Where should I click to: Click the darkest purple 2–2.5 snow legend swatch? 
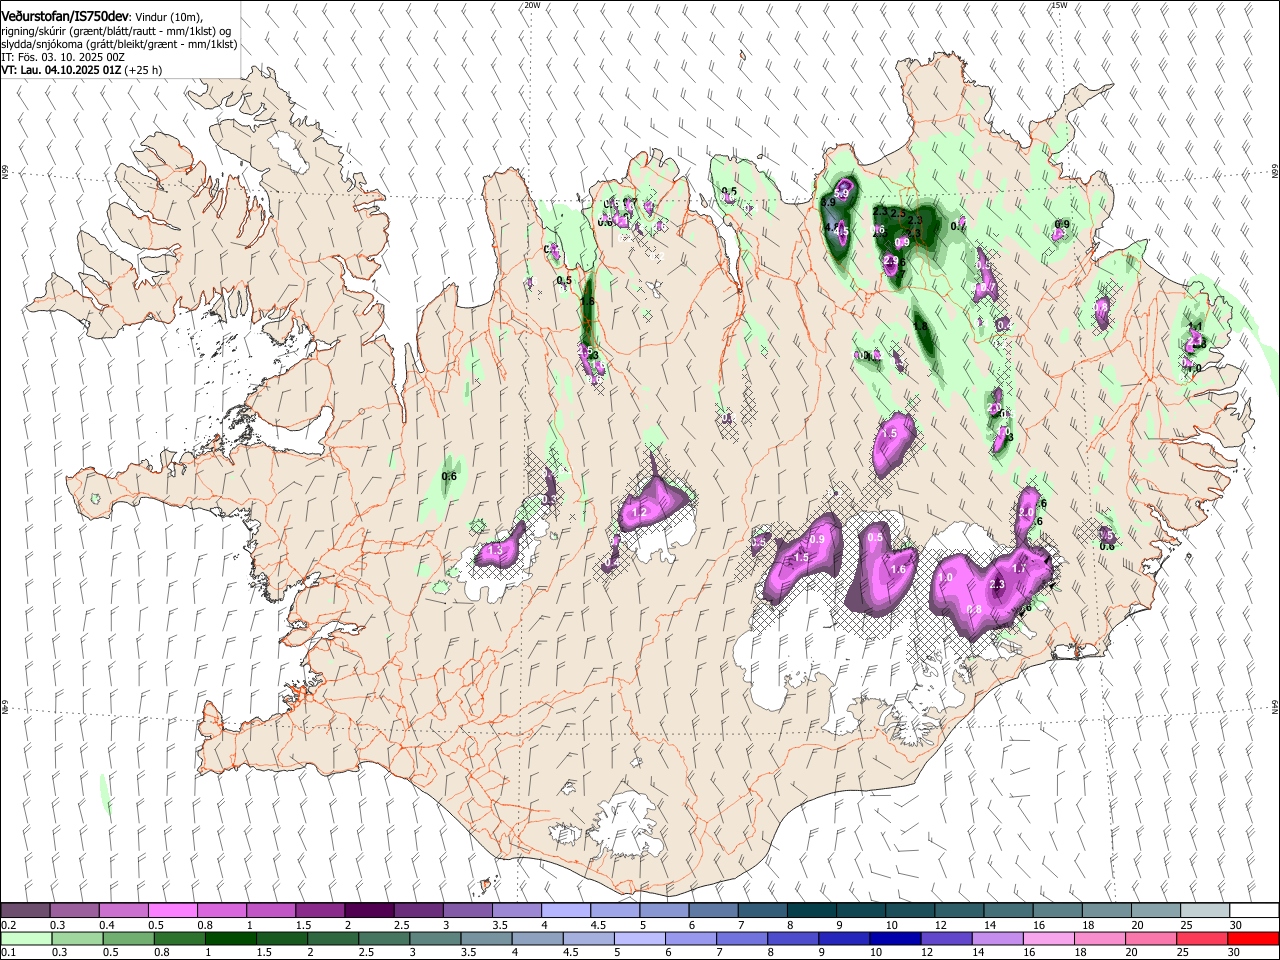point(369,910)
